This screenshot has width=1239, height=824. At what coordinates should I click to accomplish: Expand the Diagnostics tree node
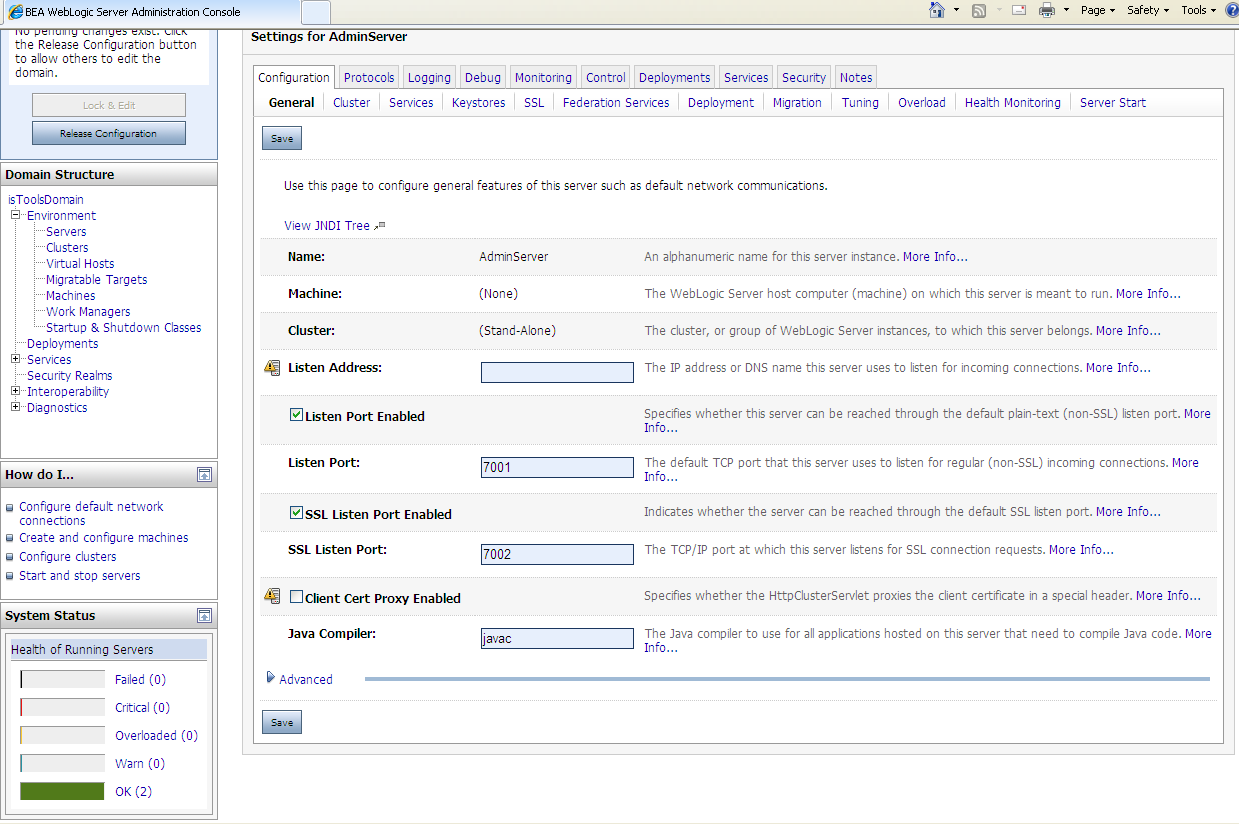pyautogui.click(x=16, y=407)
